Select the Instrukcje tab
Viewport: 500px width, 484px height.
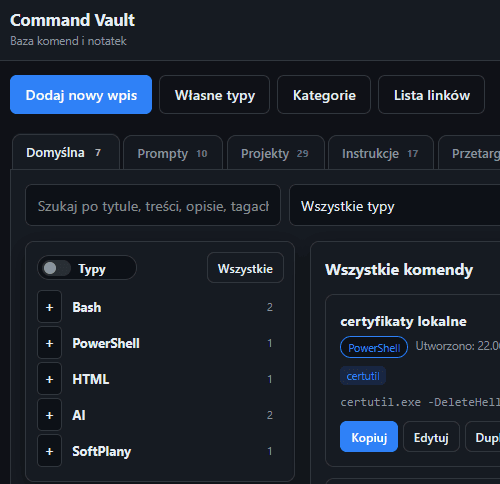381,153
